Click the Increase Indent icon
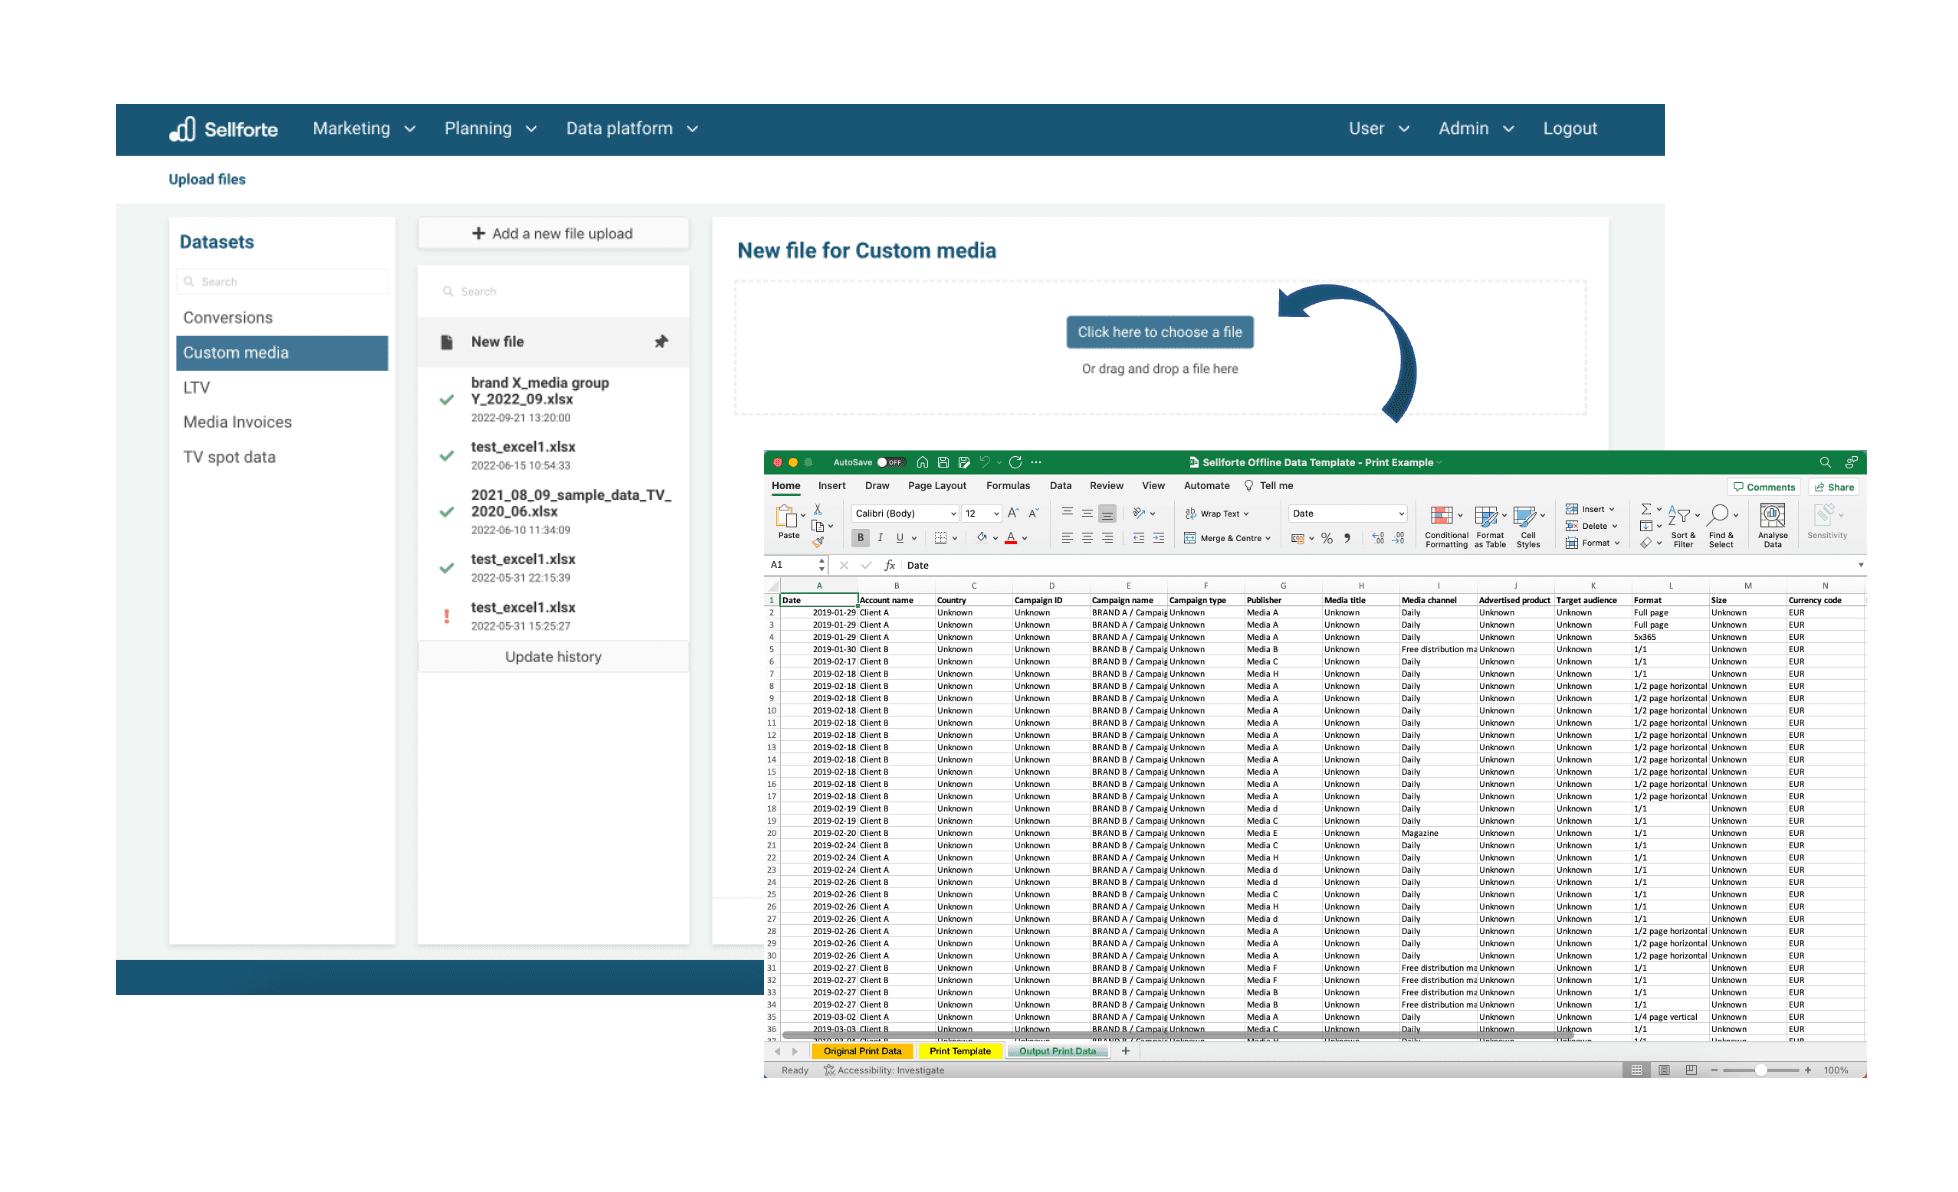Image resolution: width=1958 pixels, height=1192 pixels. point(1158,538)
